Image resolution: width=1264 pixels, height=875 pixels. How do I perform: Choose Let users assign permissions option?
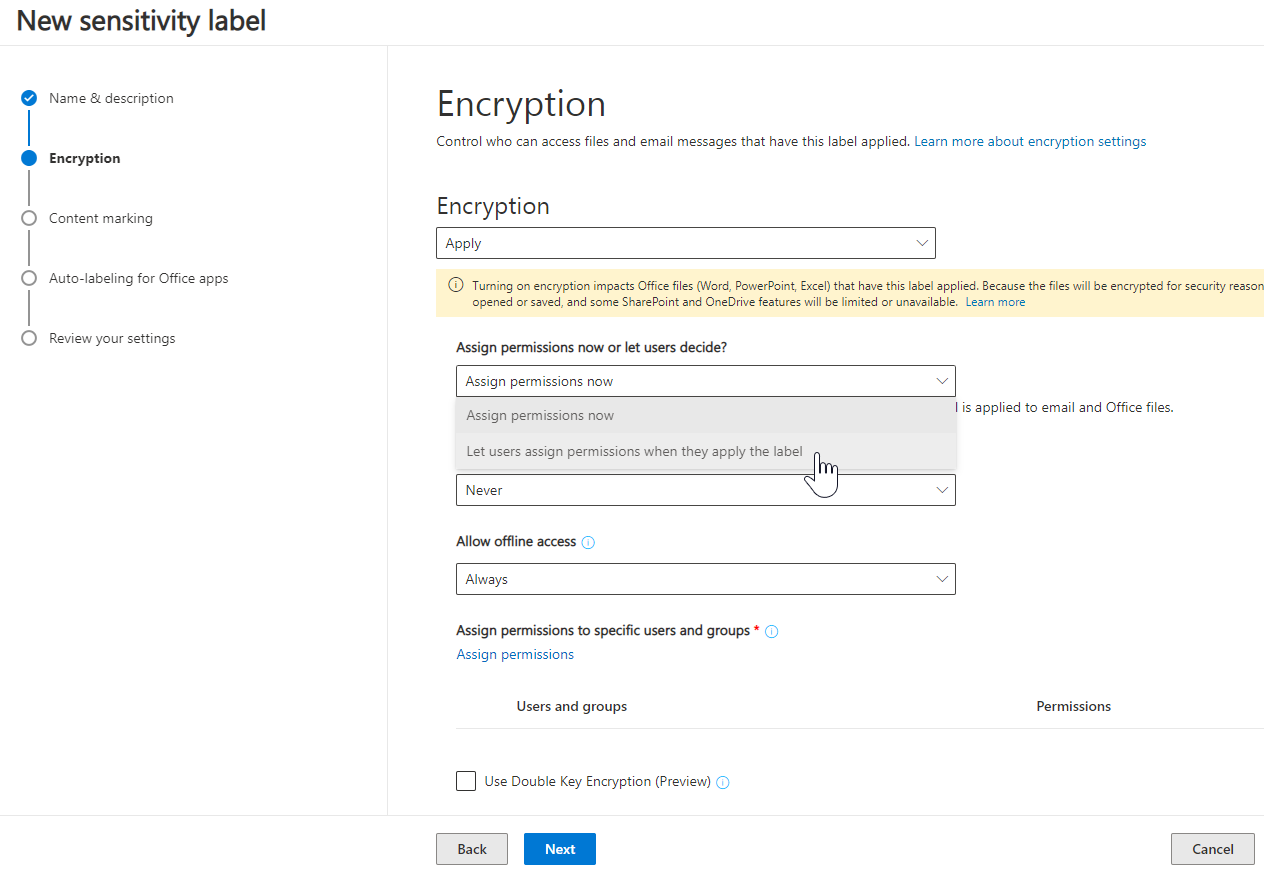coord(634,451)
